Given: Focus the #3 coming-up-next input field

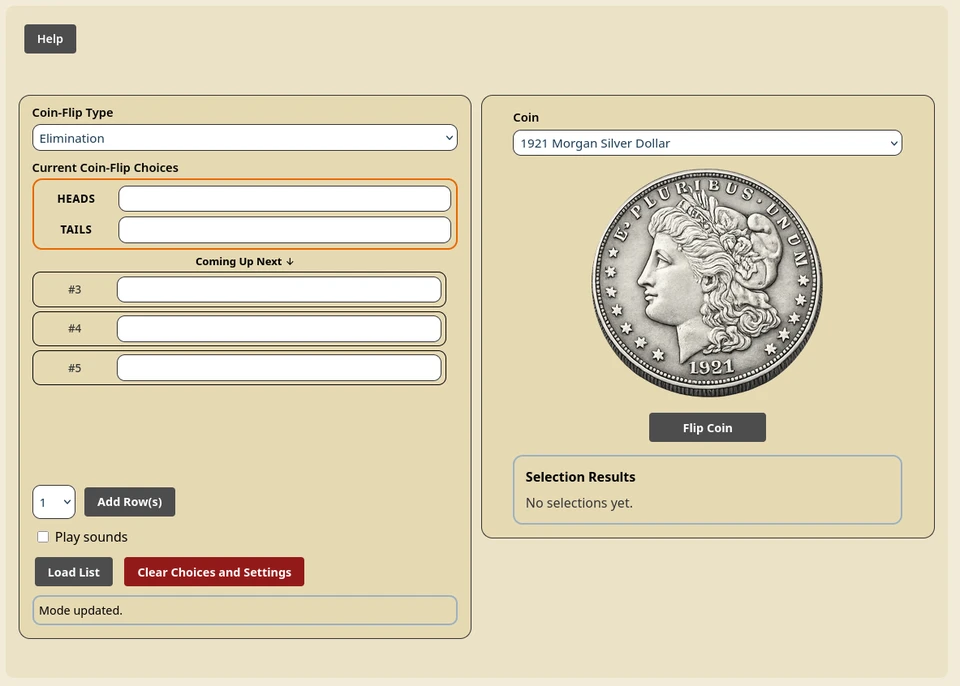Looking at the screenshot, I should pyautogui.click(x=279, y=289).
